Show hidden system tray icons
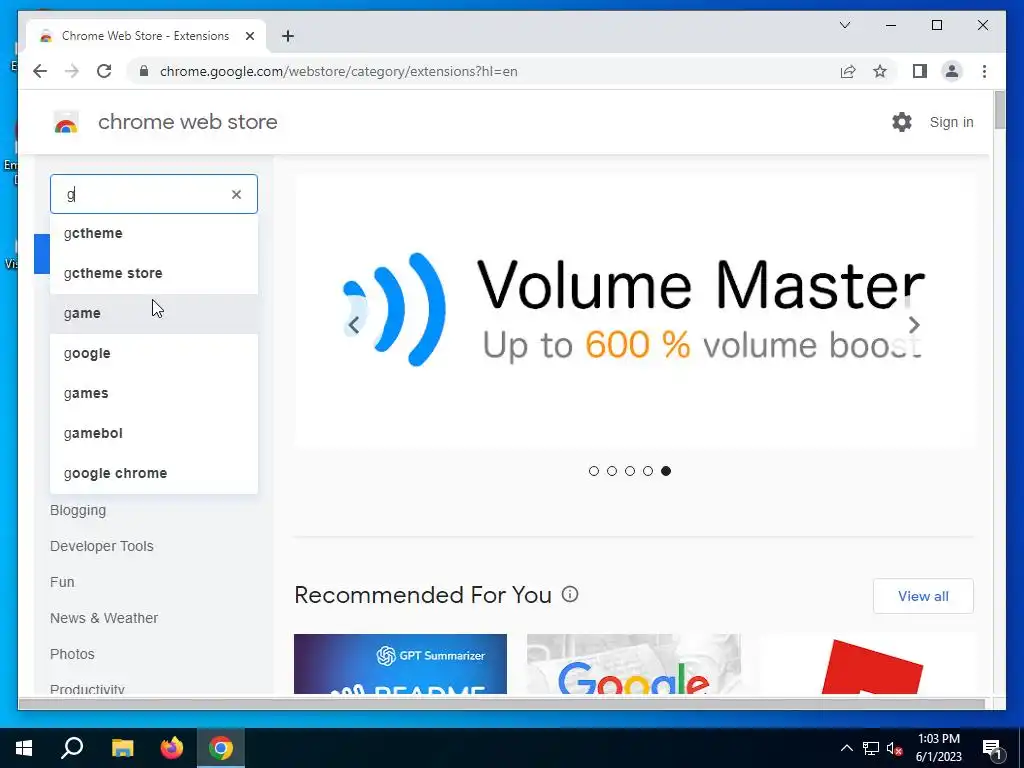Viewport: 1024px width, 768px height. click(846, 748)
